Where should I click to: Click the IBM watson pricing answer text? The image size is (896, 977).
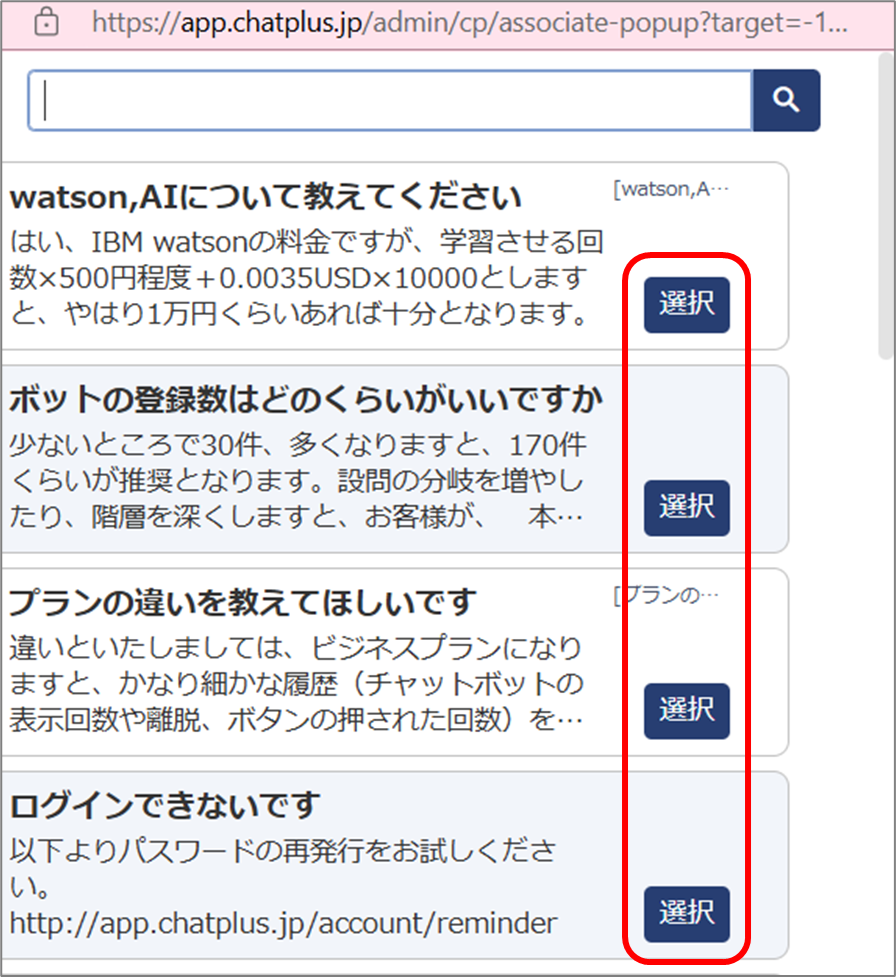pos(306,277)
